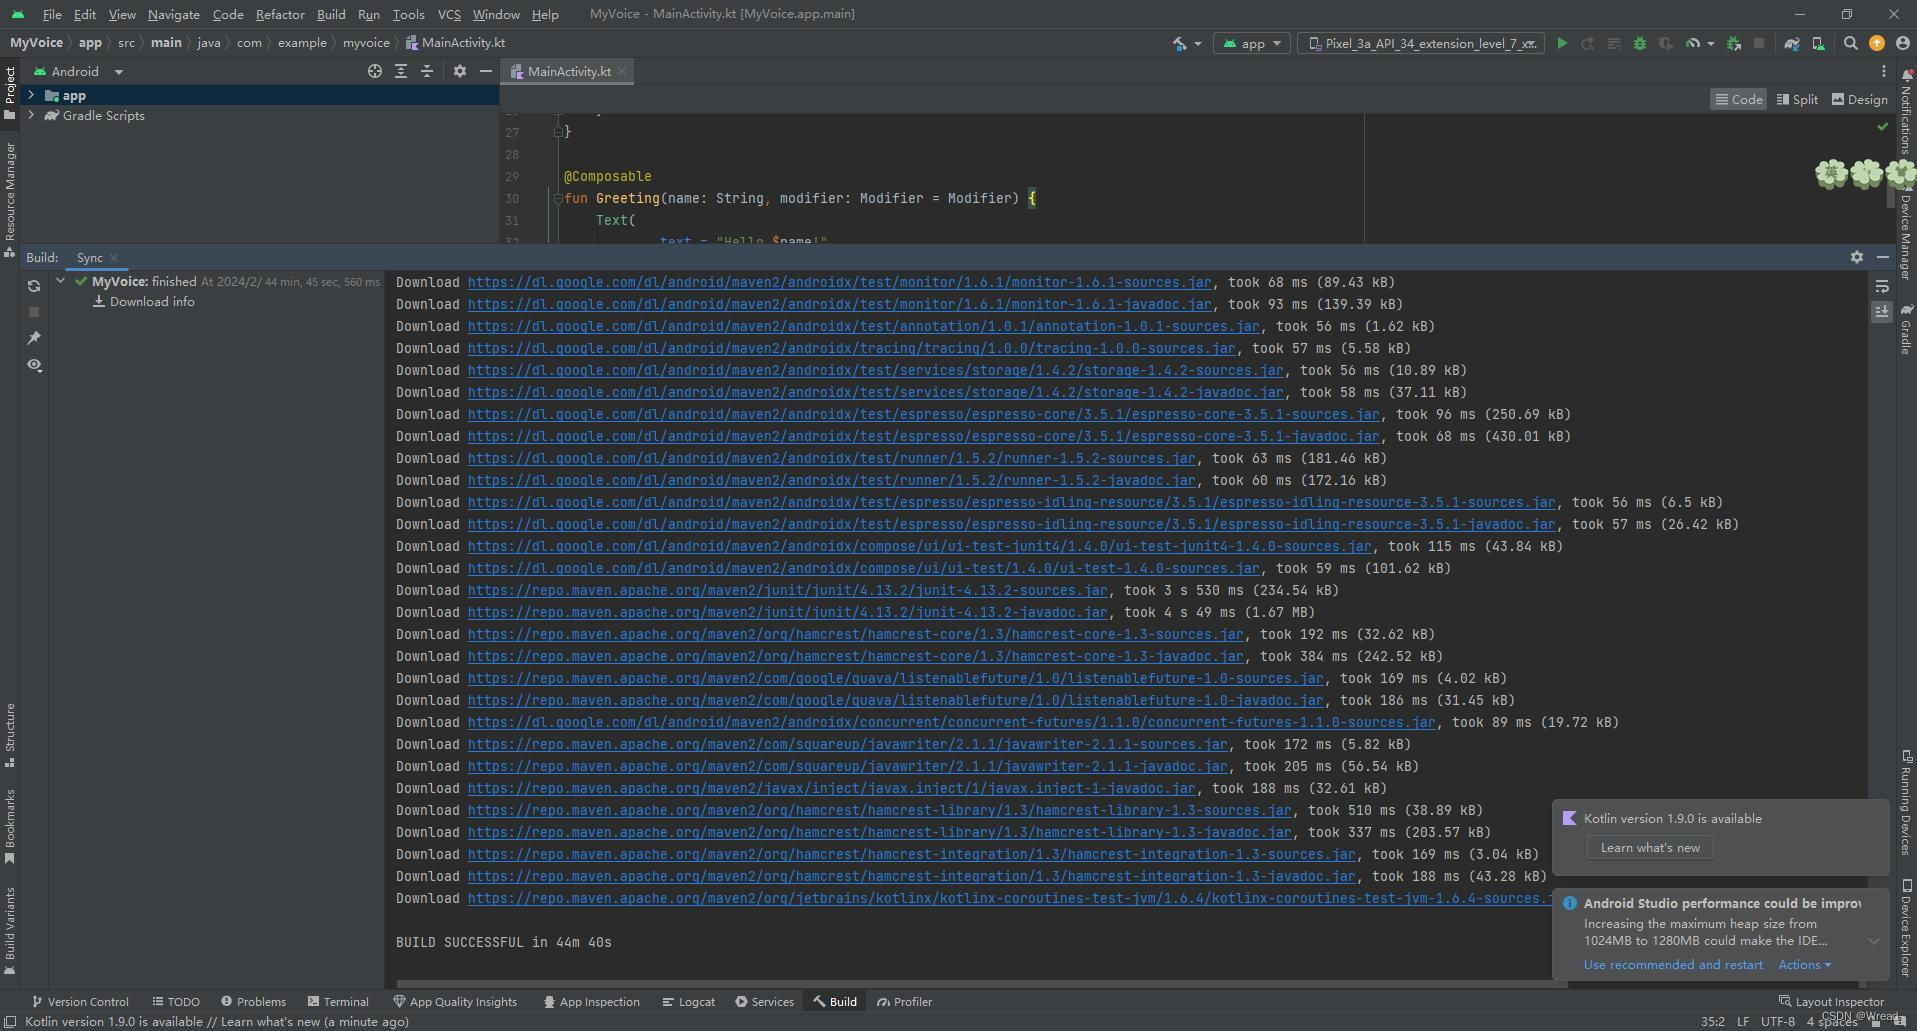Open Search Everywhere magnifier icon
This screenshot has height=1031, width=1917.
pos(1851,43)
